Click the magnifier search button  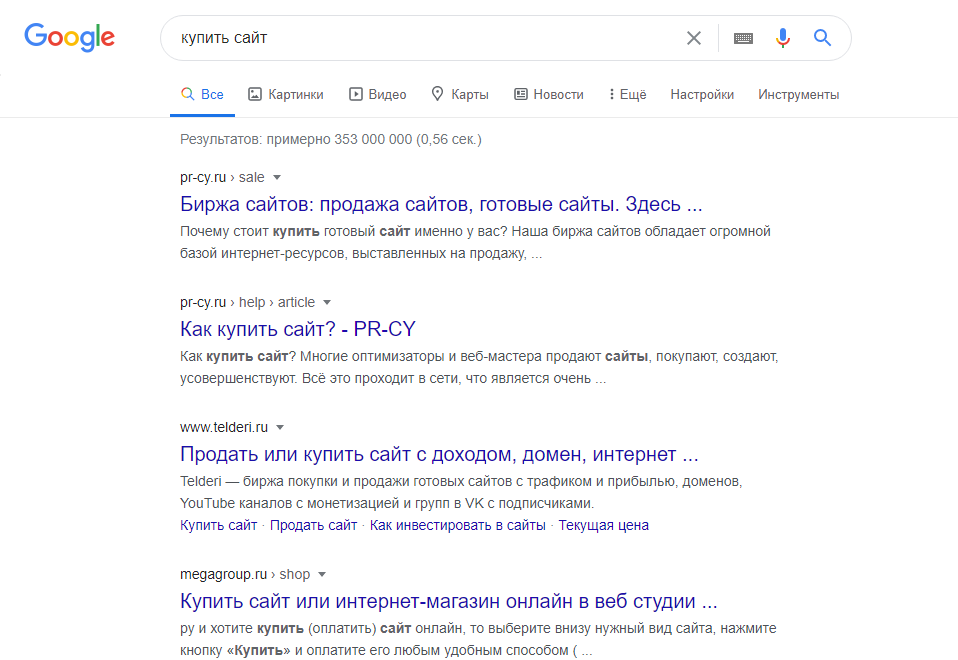tap(822, 38)
